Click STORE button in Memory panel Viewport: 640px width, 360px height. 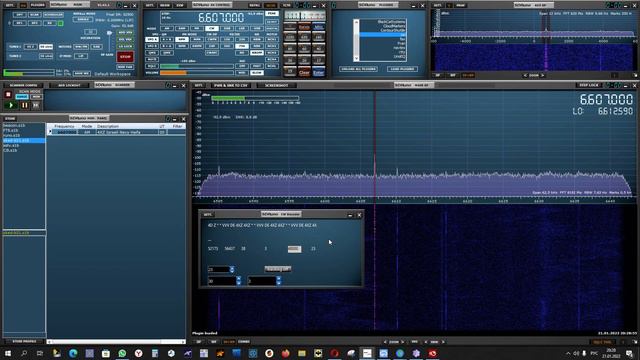[10, 119]
